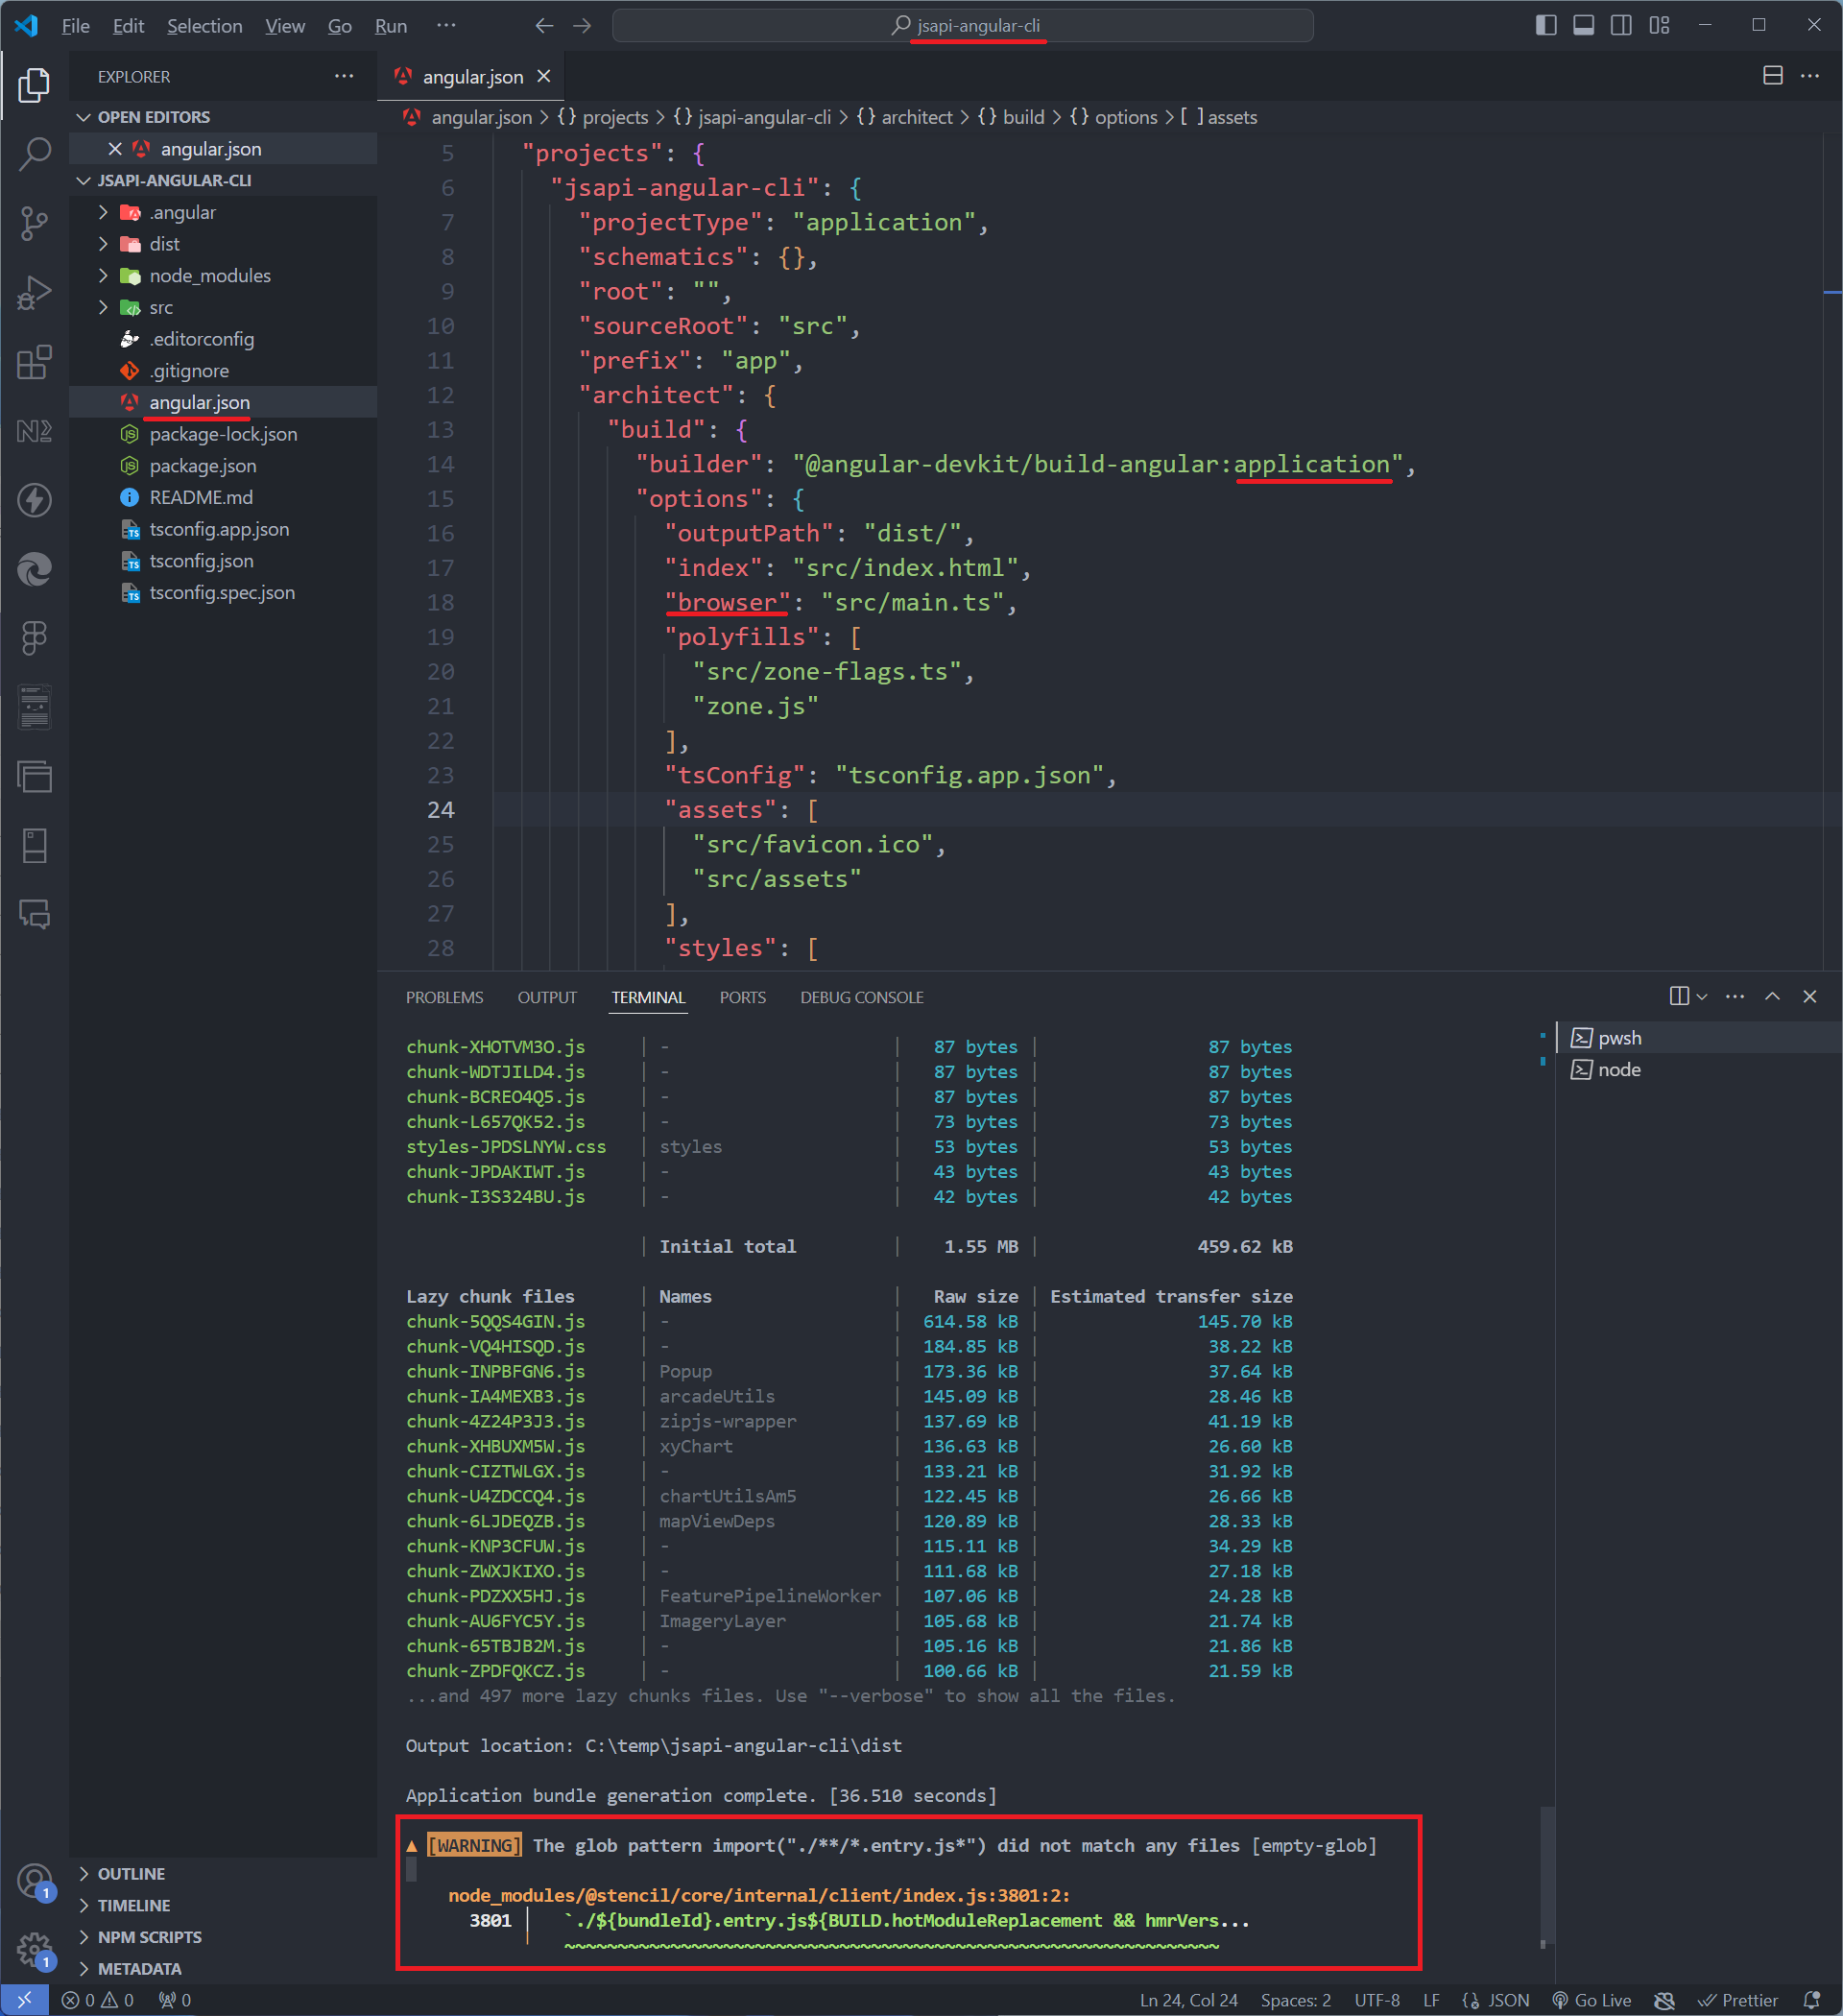
Task: Open the Search view in activity bar
Action: 34,154
